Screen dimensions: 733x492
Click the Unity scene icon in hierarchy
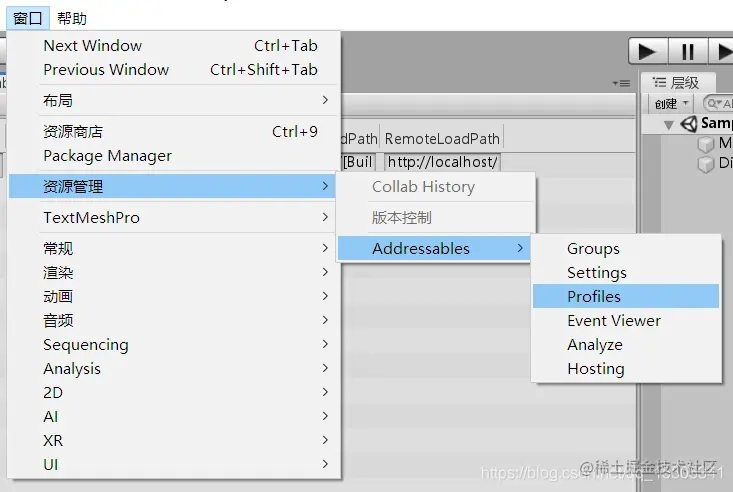[x=689, y=124]
